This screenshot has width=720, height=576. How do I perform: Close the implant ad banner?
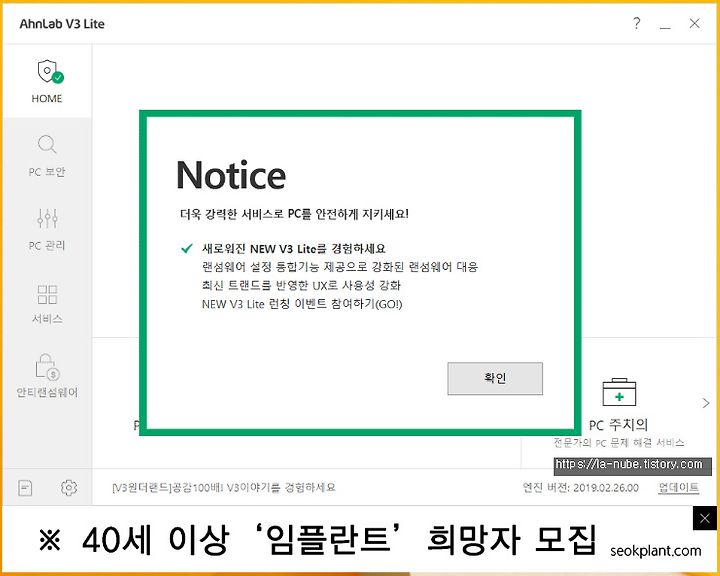[x=704, y=519]
